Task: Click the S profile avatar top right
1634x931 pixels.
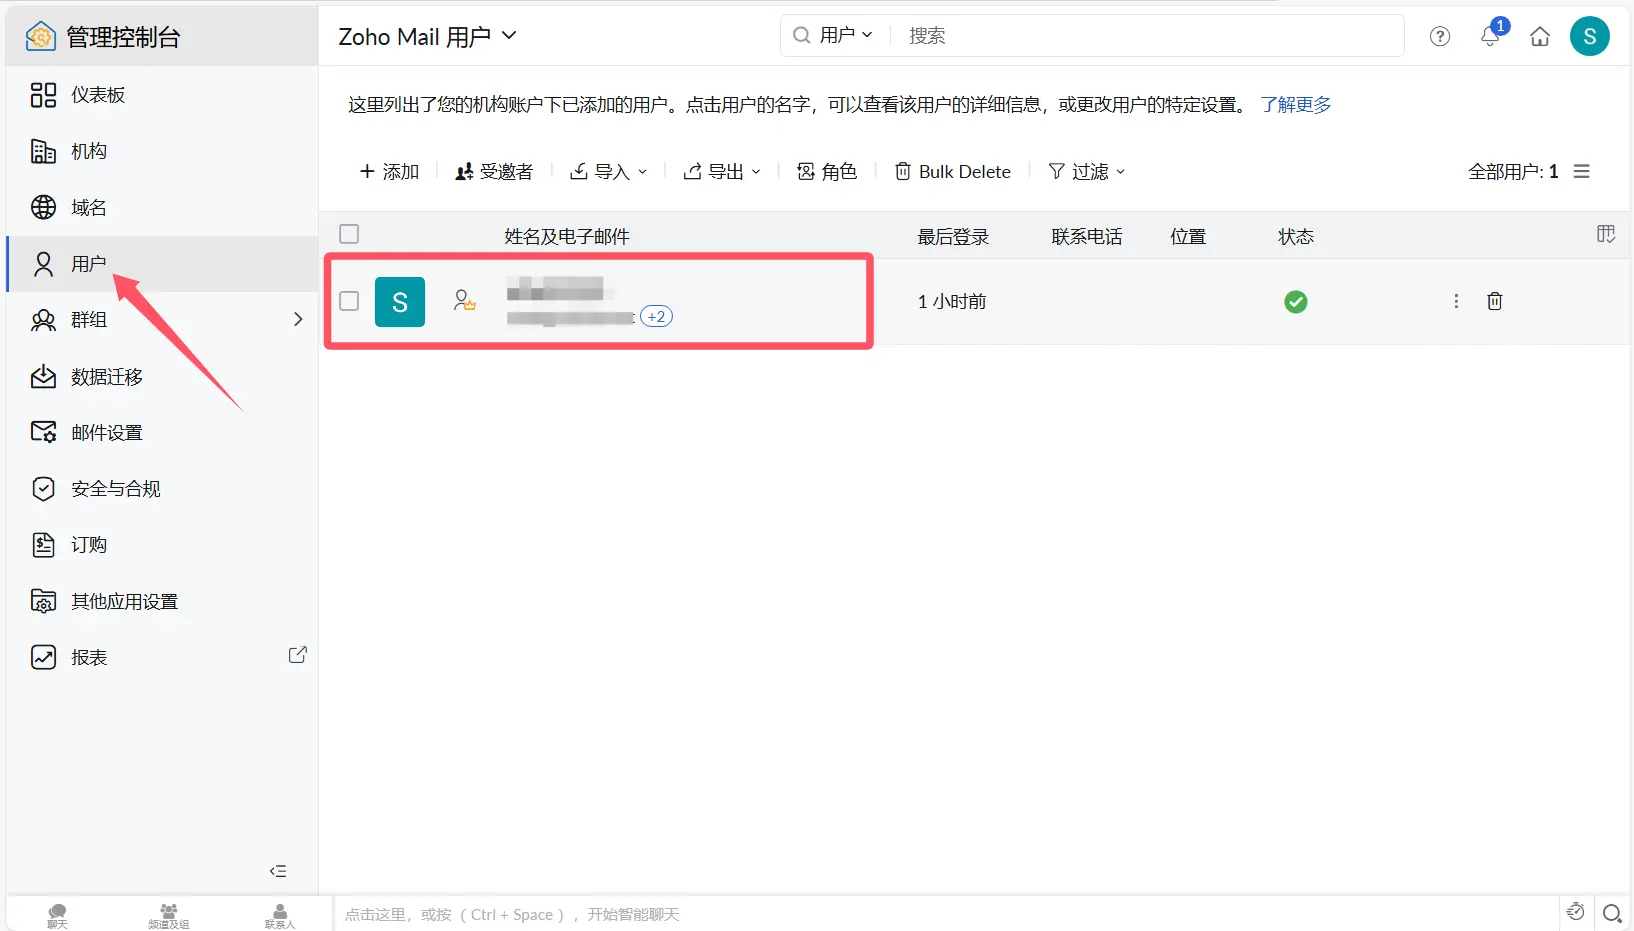Action: [1589, 37]
